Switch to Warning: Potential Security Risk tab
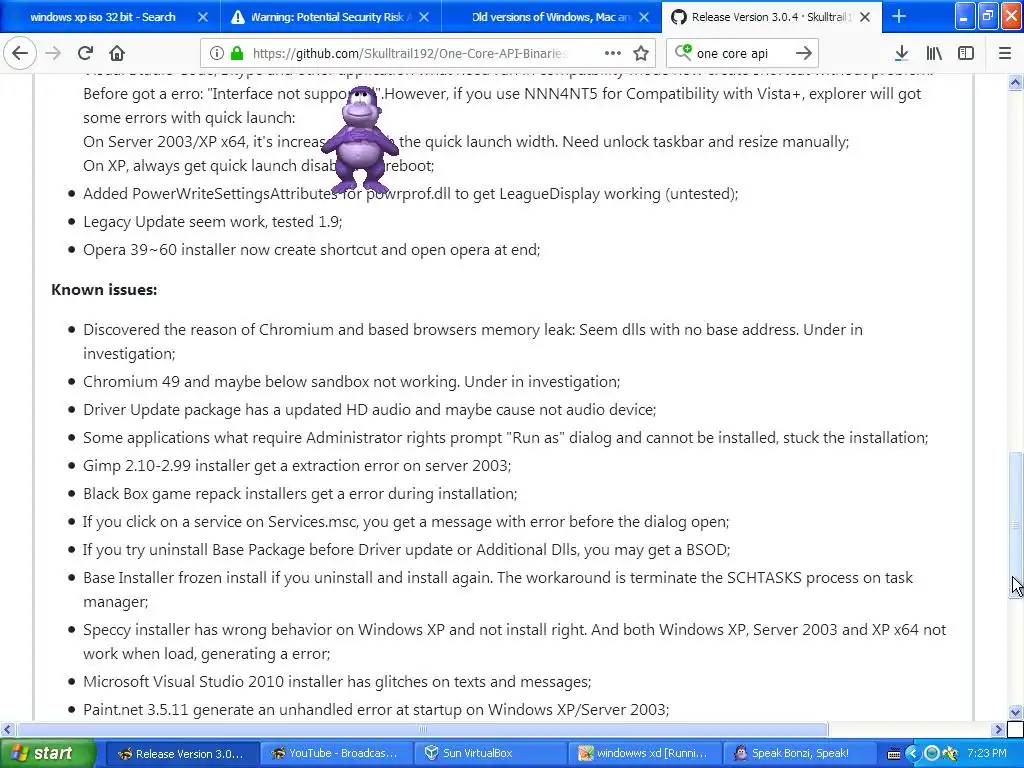 (x=330, y=17)
